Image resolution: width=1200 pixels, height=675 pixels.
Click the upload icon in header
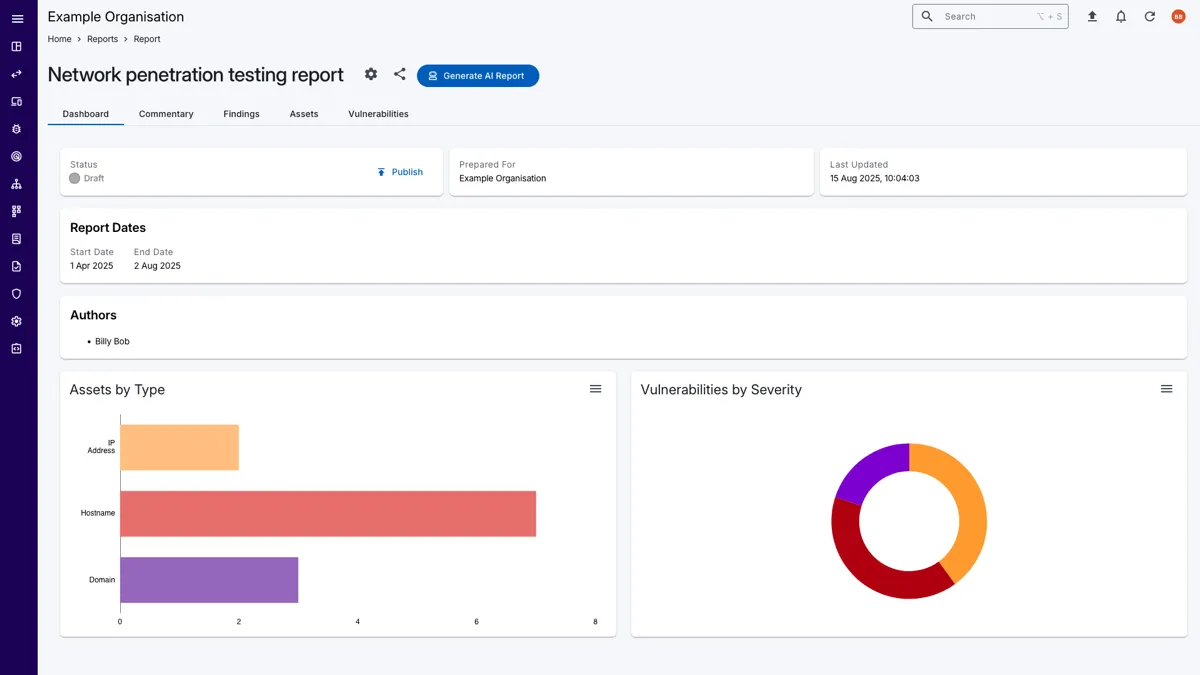coord(1092,17)
